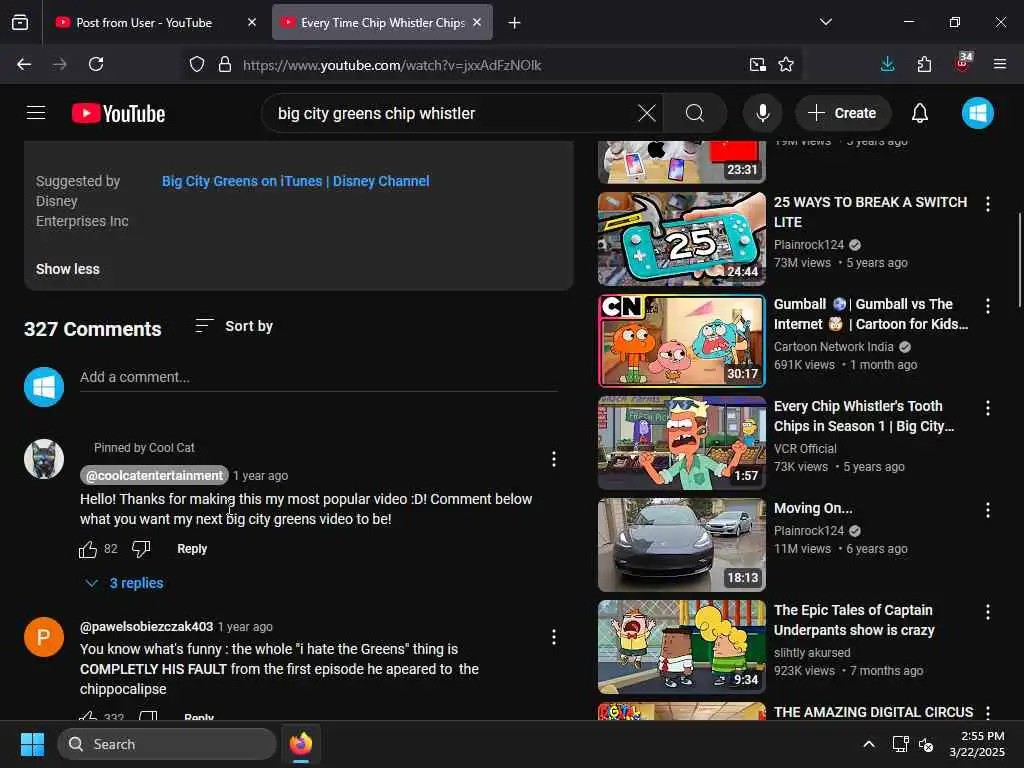More options for Switch Lite video

tap(987, 204)
